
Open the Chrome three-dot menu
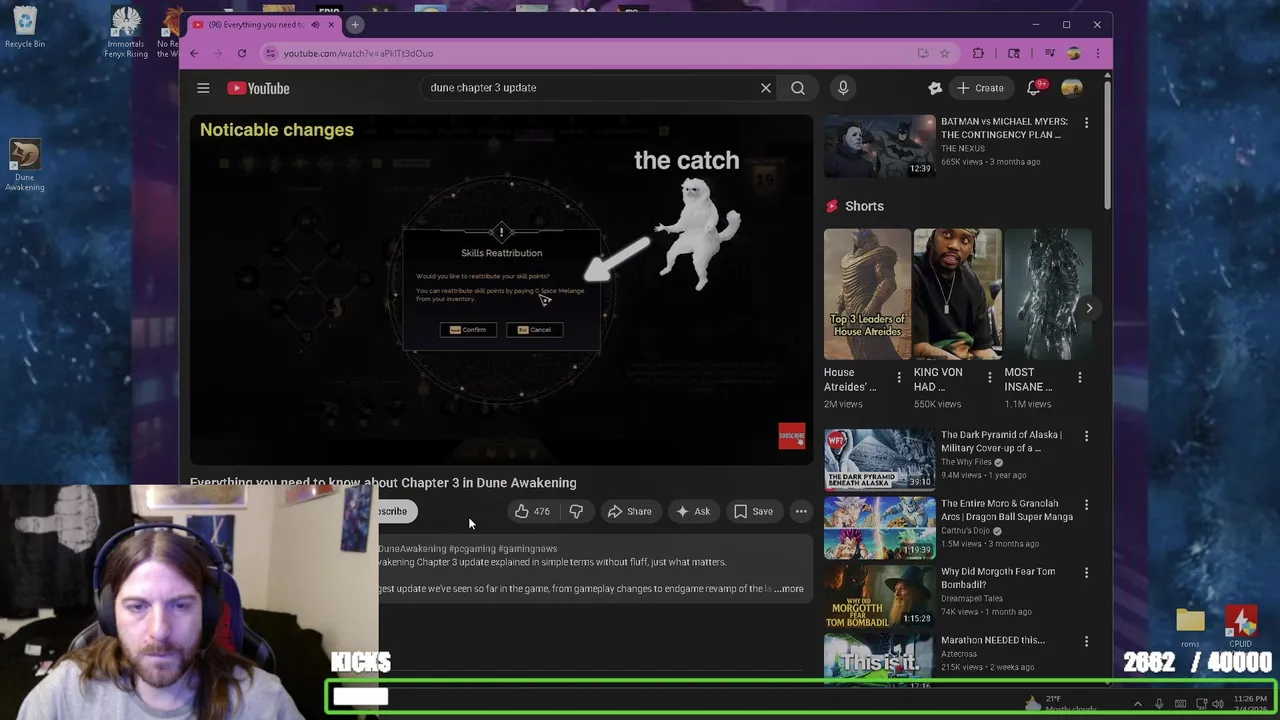1097,53
